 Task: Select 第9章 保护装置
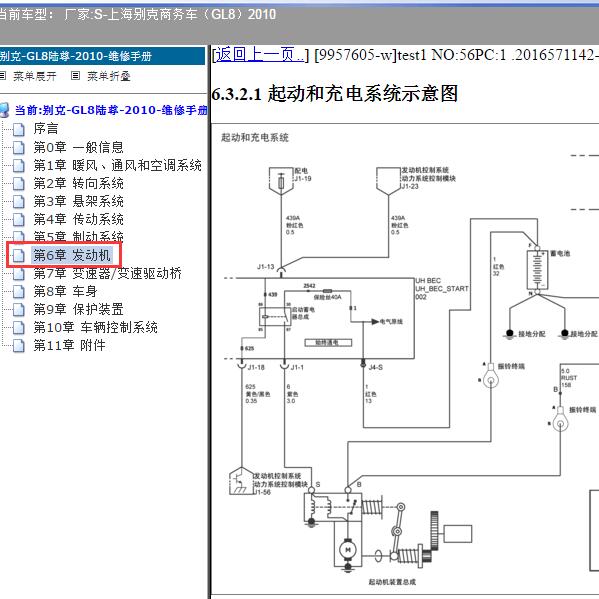coord(78,309)
